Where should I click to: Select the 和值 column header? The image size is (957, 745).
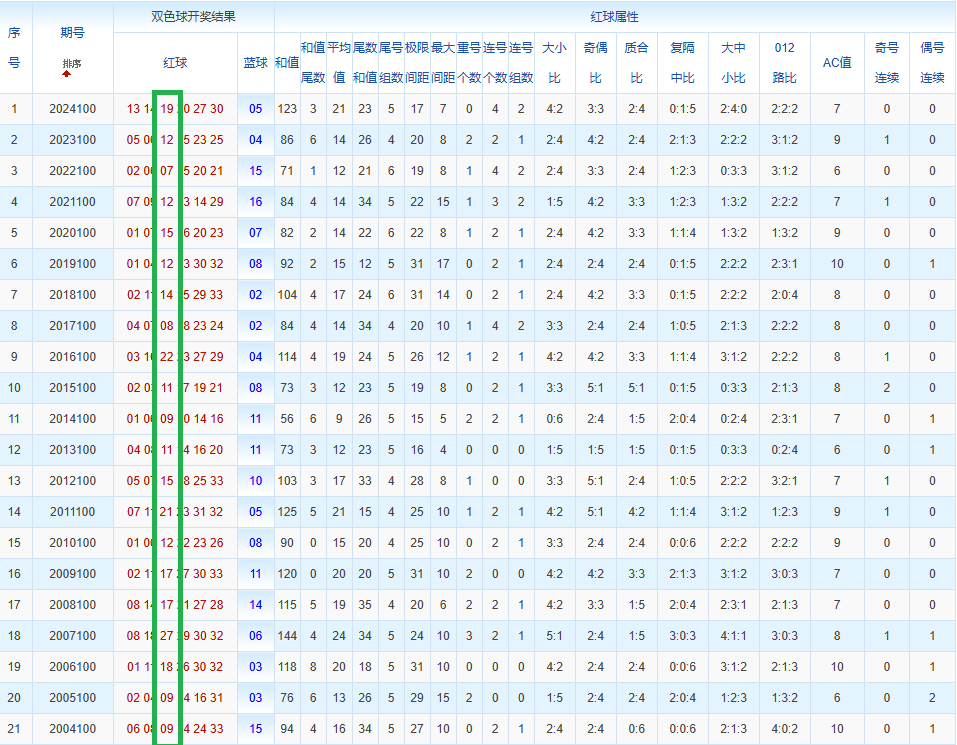(x=287, y=63)
